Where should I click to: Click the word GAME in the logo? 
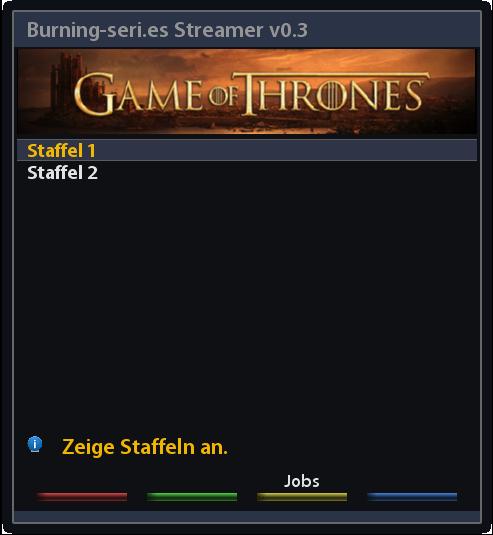click(139, 94)
